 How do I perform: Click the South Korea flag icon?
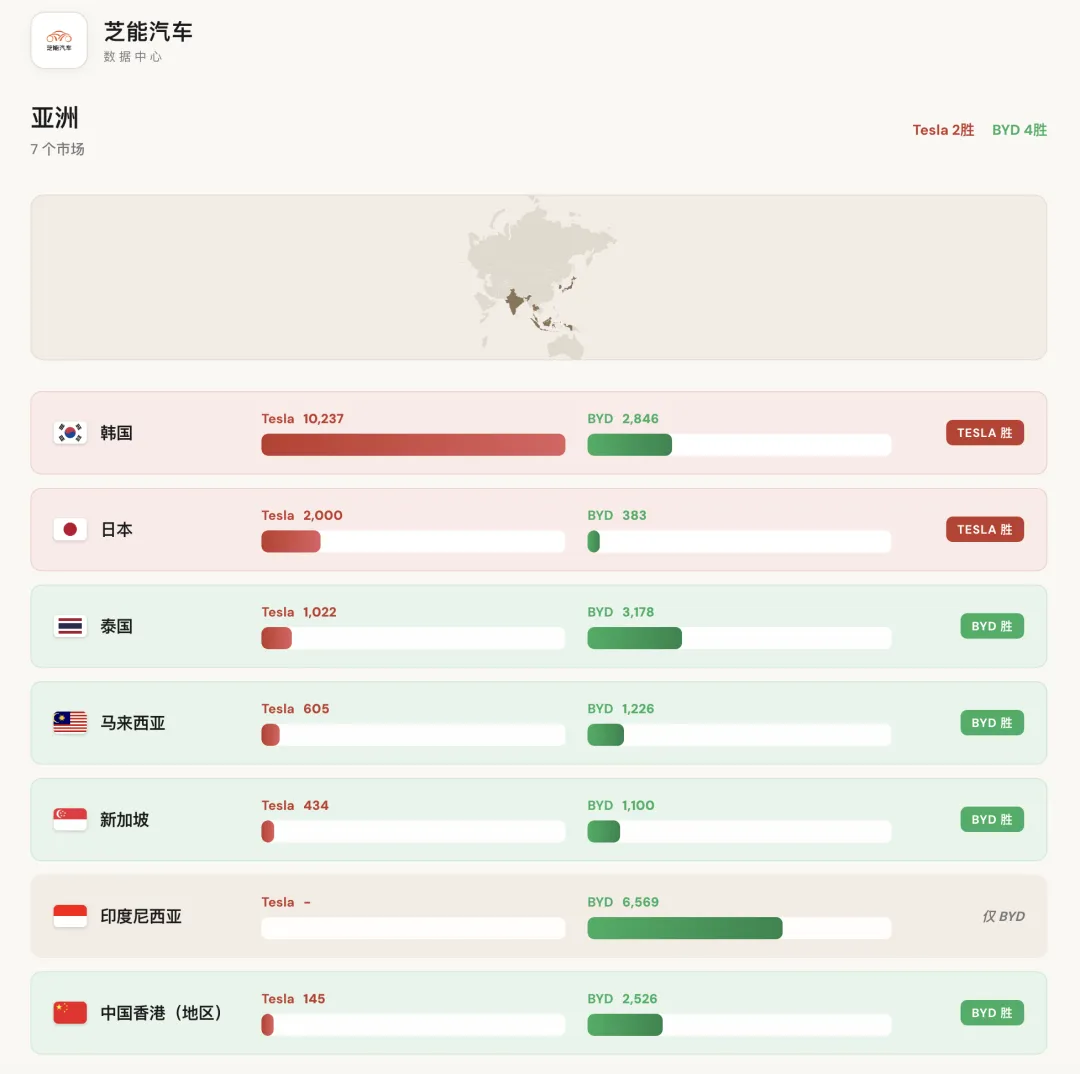70,433
